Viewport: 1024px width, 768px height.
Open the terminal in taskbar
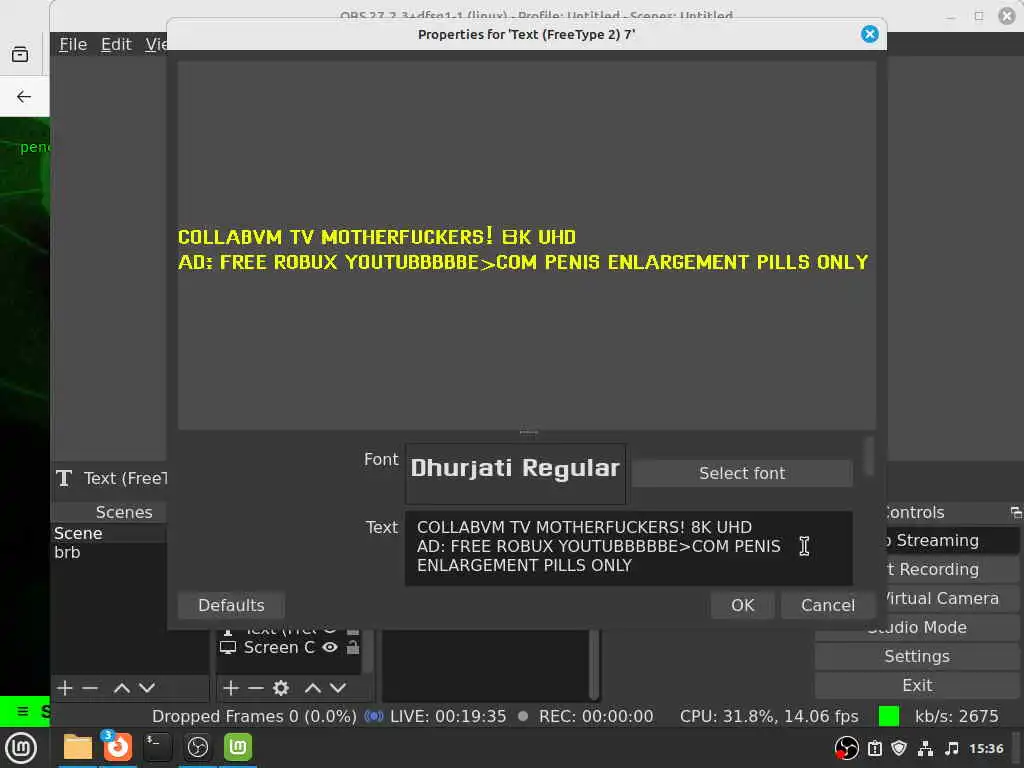157,747
